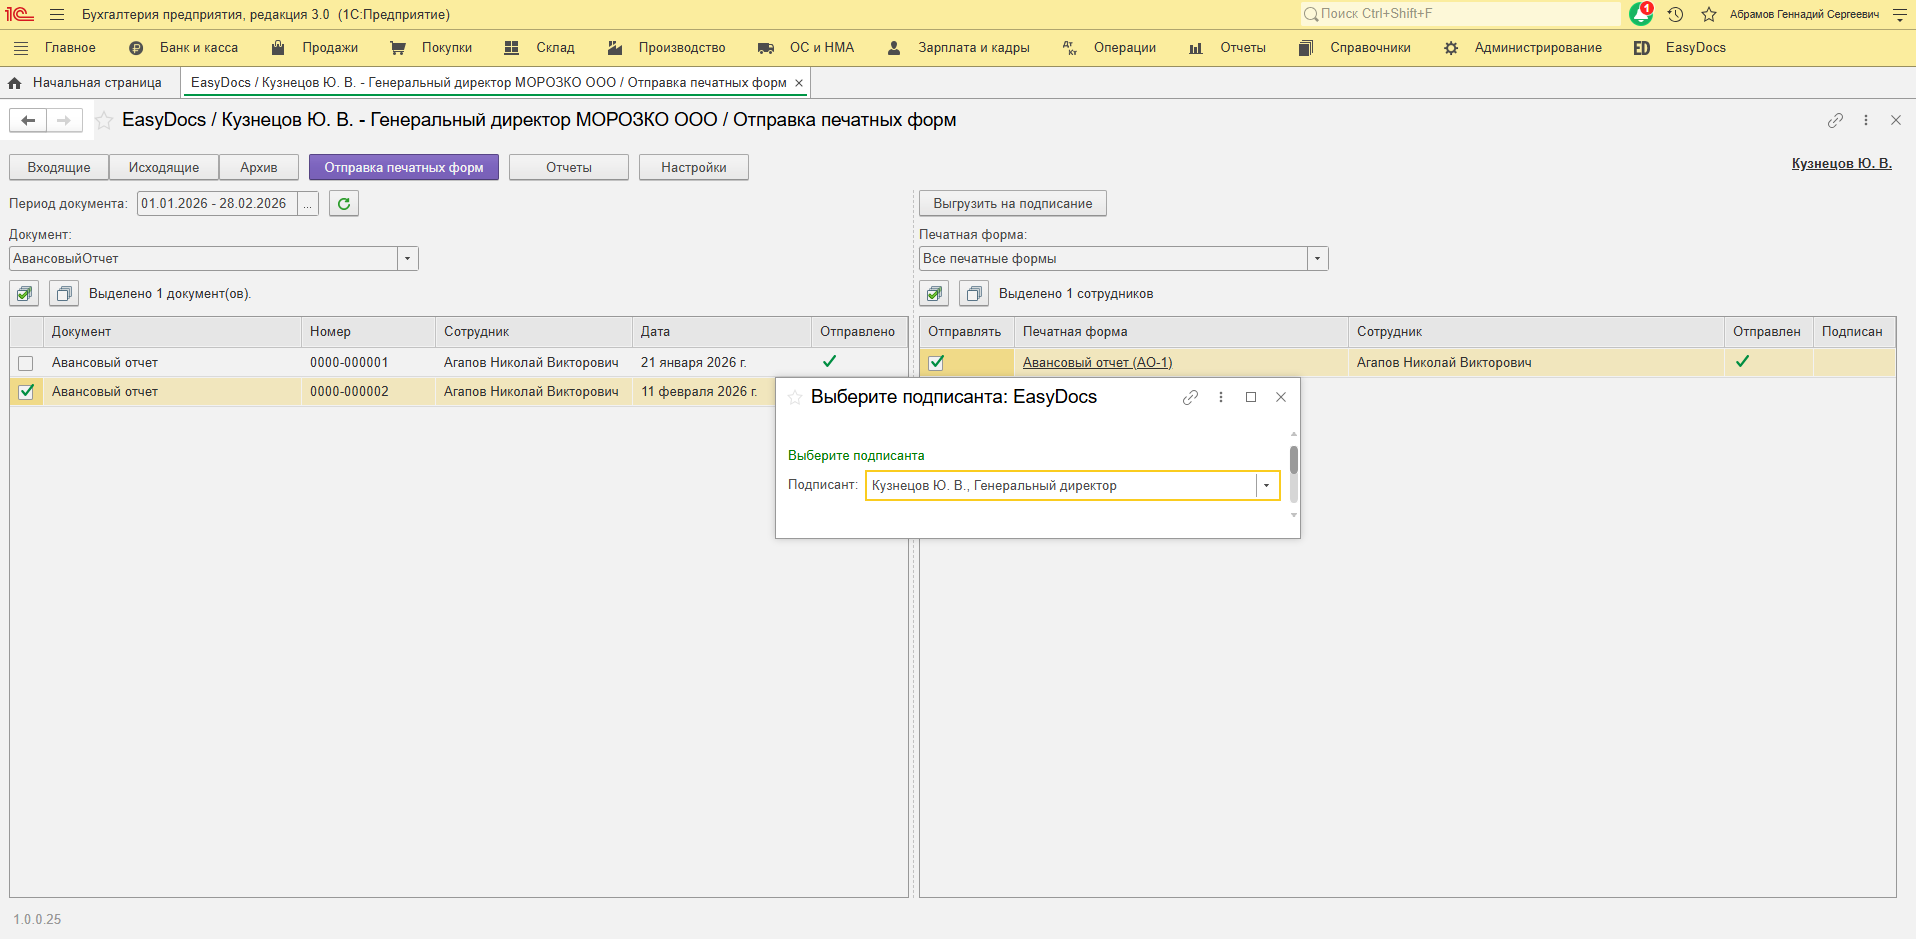This screenshot has height=939, width=1916.
Task: Open the history clock icon
Action: (1675, 15)
